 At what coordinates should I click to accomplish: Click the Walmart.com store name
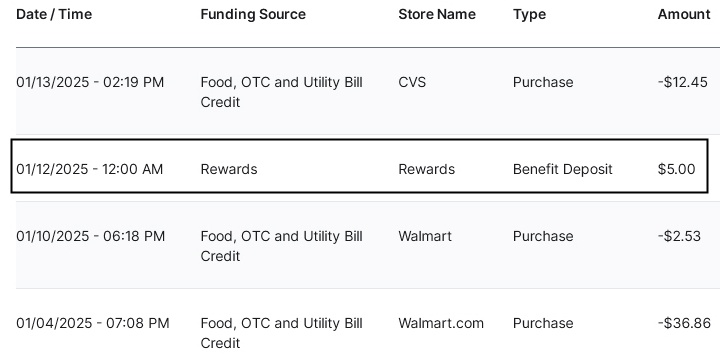tap(441, 323)
